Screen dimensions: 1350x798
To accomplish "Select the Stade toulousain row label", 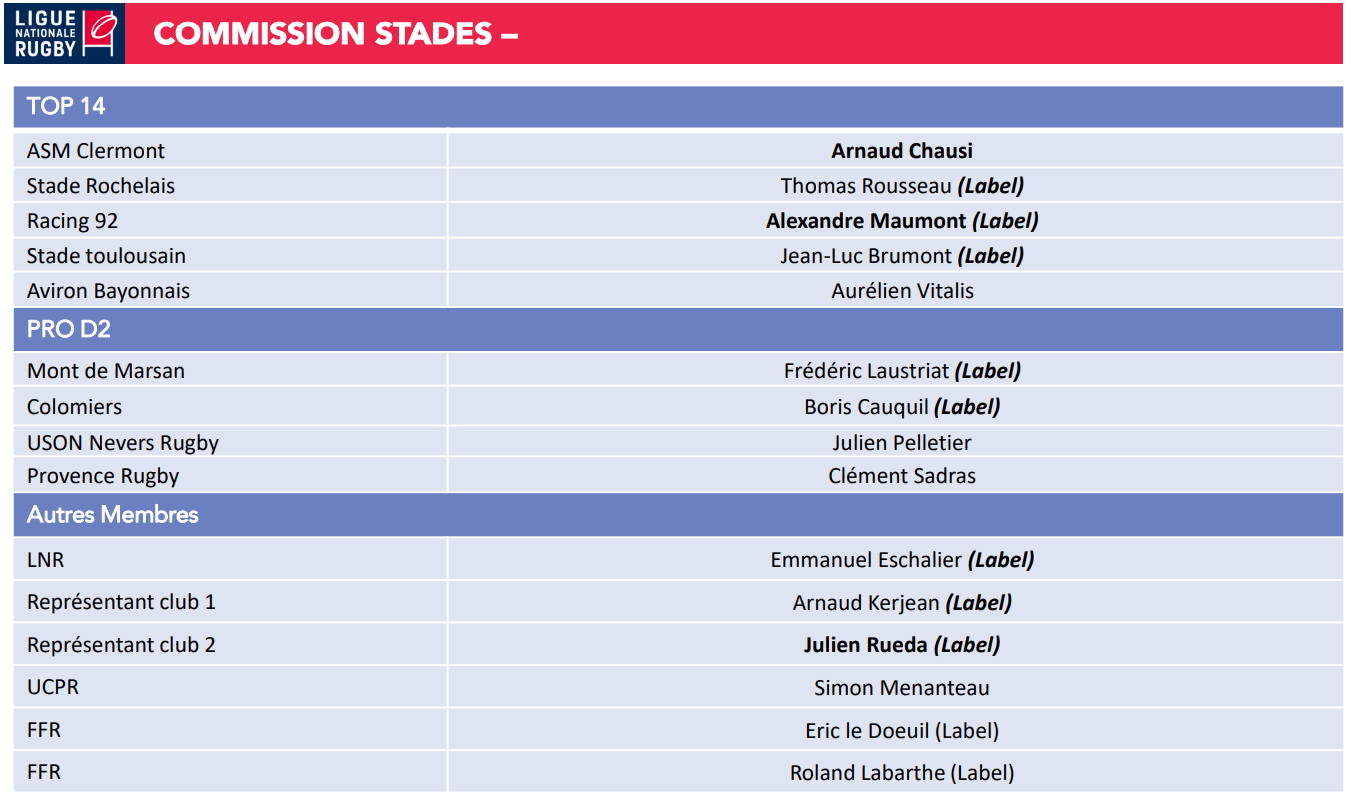I will coord(106,256).
